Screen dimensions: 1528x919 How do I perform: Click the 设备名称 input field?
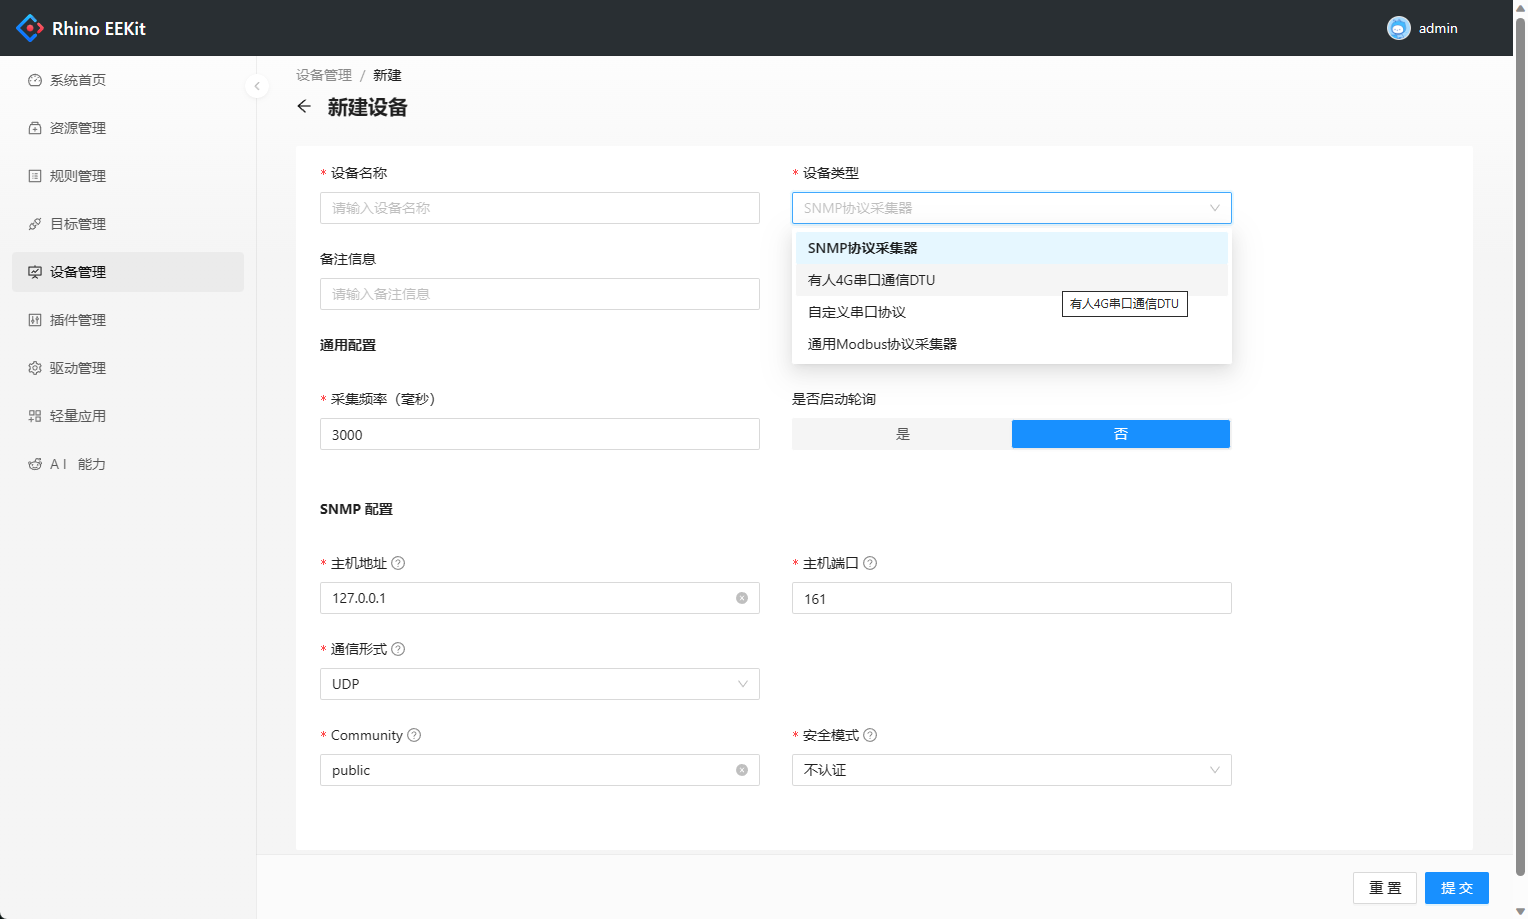point(540,208)
